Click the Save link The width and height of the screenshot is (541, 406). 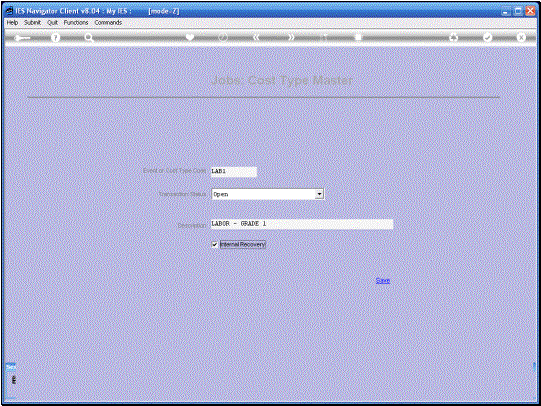coord(383,281)
